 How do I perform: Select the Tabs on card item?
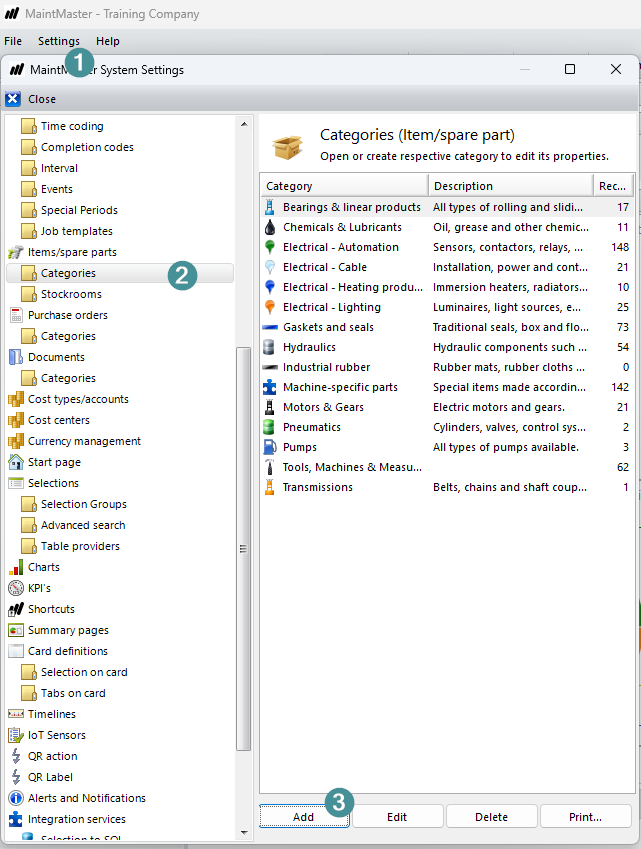pos(73,693)
